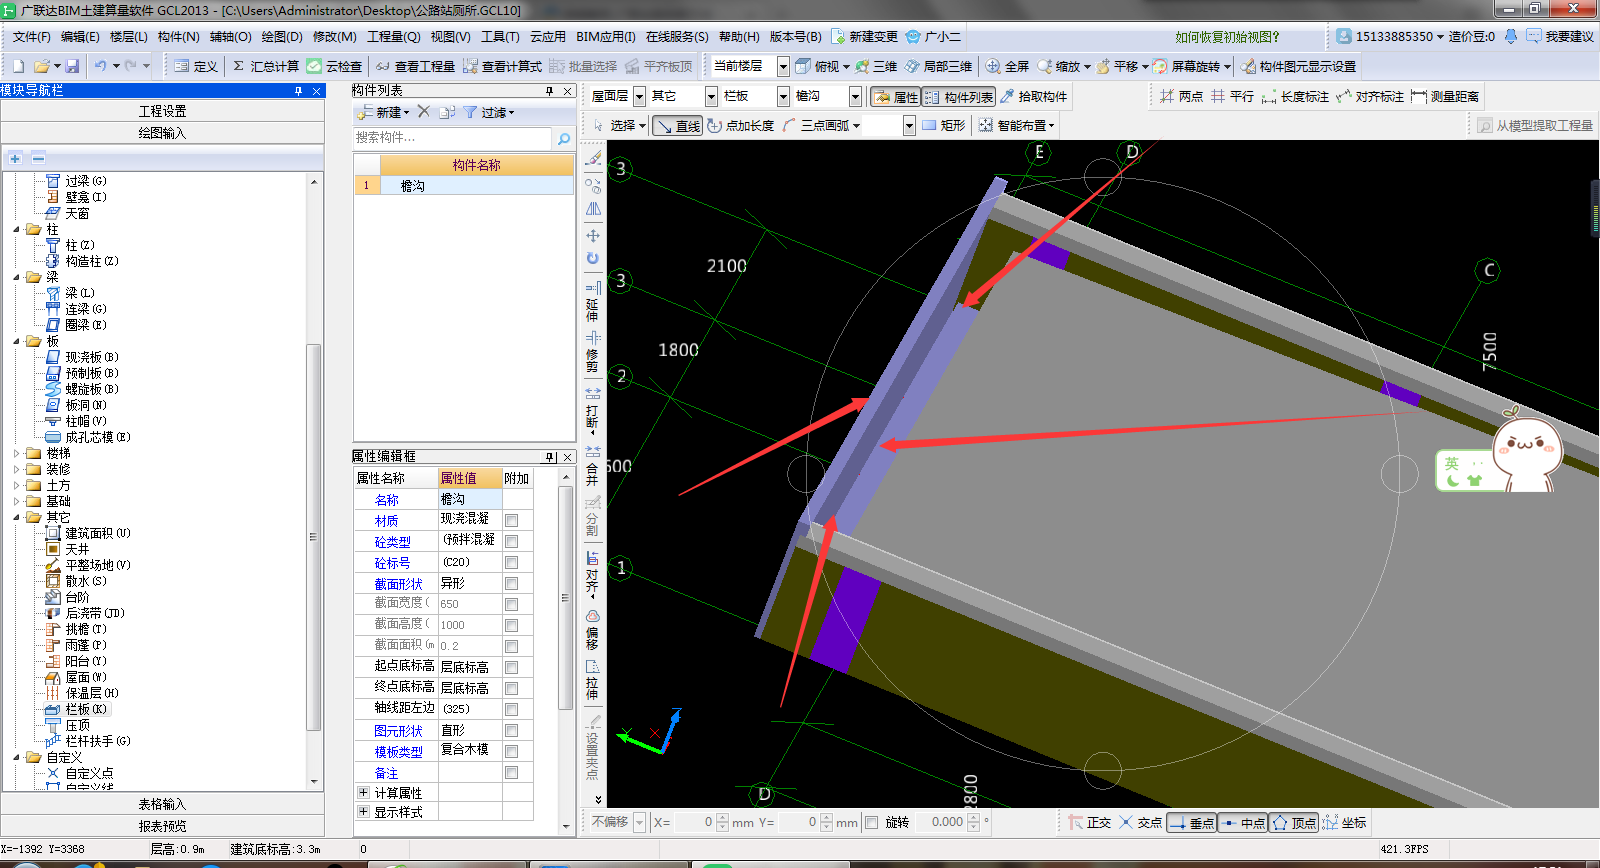Open the 工程量(Q) menu
This screenshot has height=868, width=1600.
point(394,36)
